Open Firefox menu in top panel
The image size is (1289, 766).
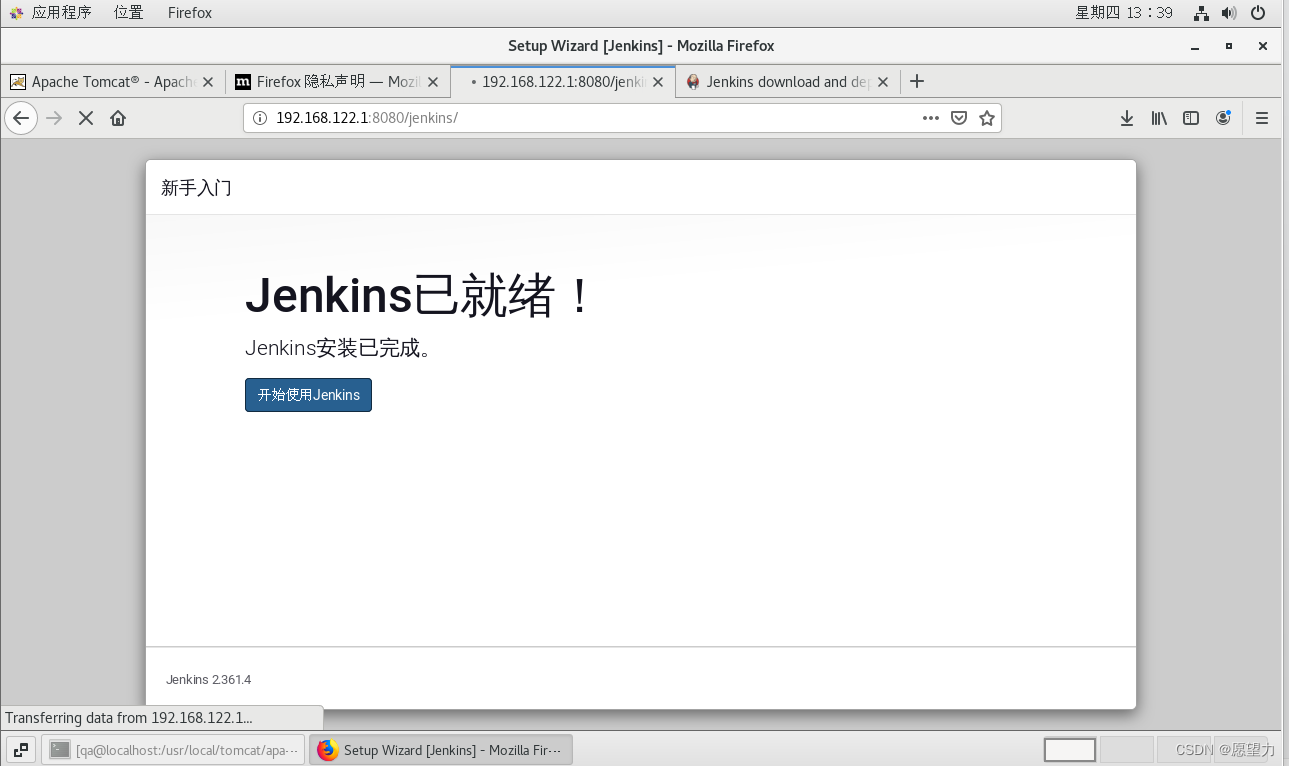click(x=190, y=13)
